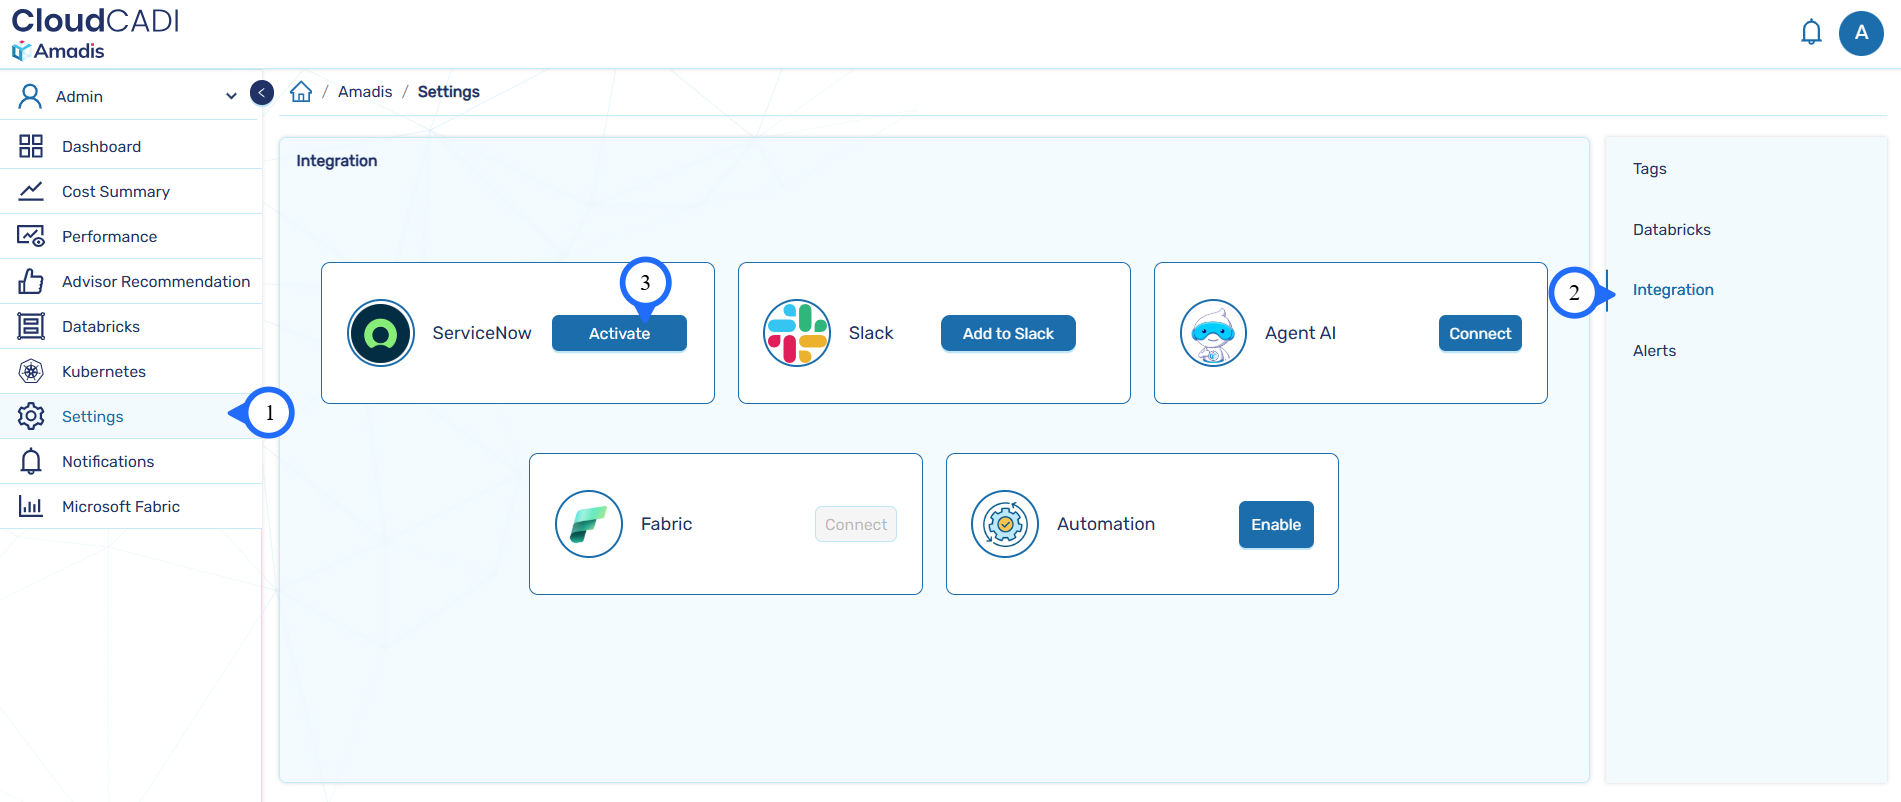Open the user avatar profile icon

(x=1860, y=33)
